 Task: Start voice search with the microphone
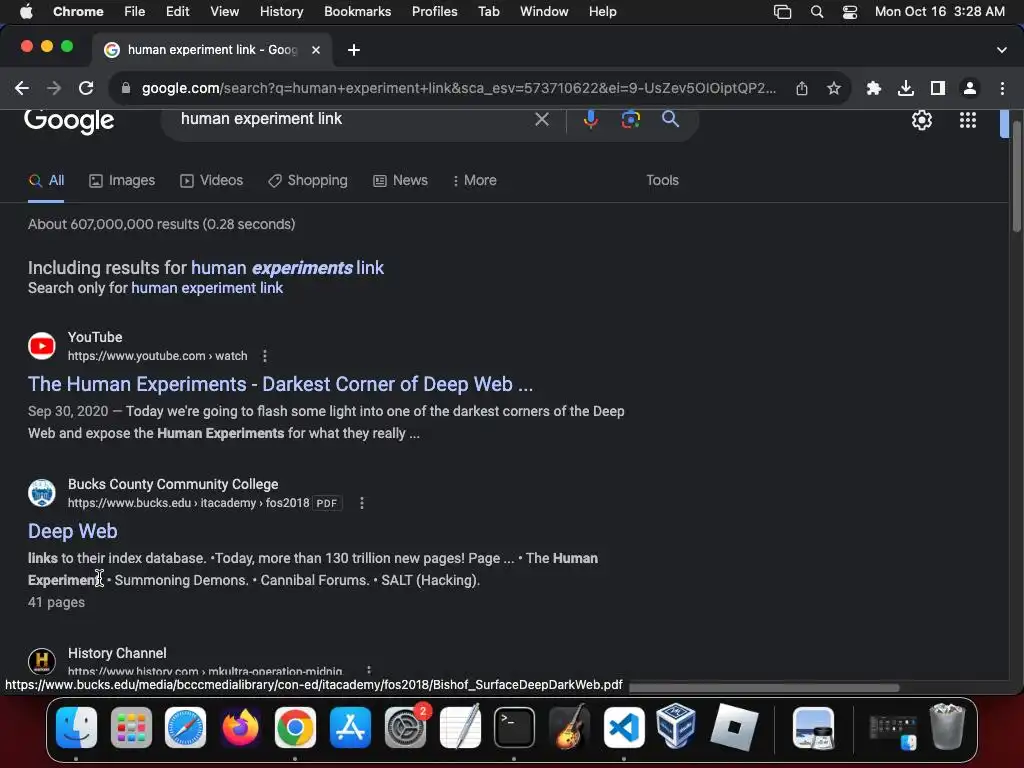(590, 119)
